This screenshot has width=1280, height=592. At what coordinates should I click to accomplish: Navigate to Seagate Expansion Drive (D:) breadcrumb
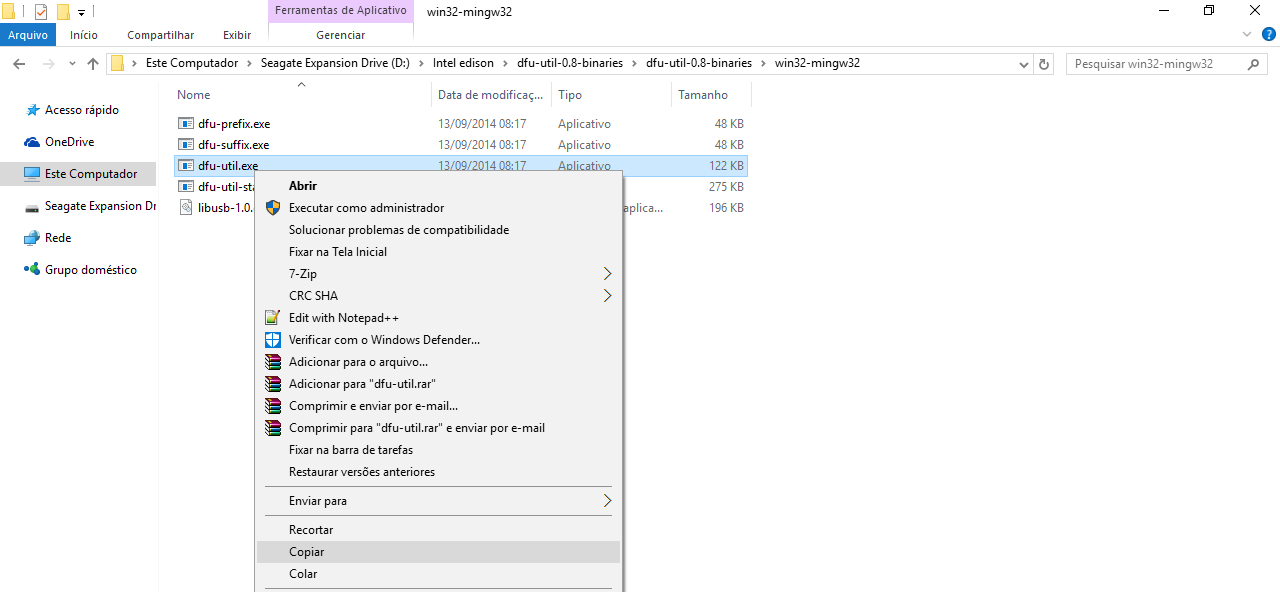(x=335, y=63)
